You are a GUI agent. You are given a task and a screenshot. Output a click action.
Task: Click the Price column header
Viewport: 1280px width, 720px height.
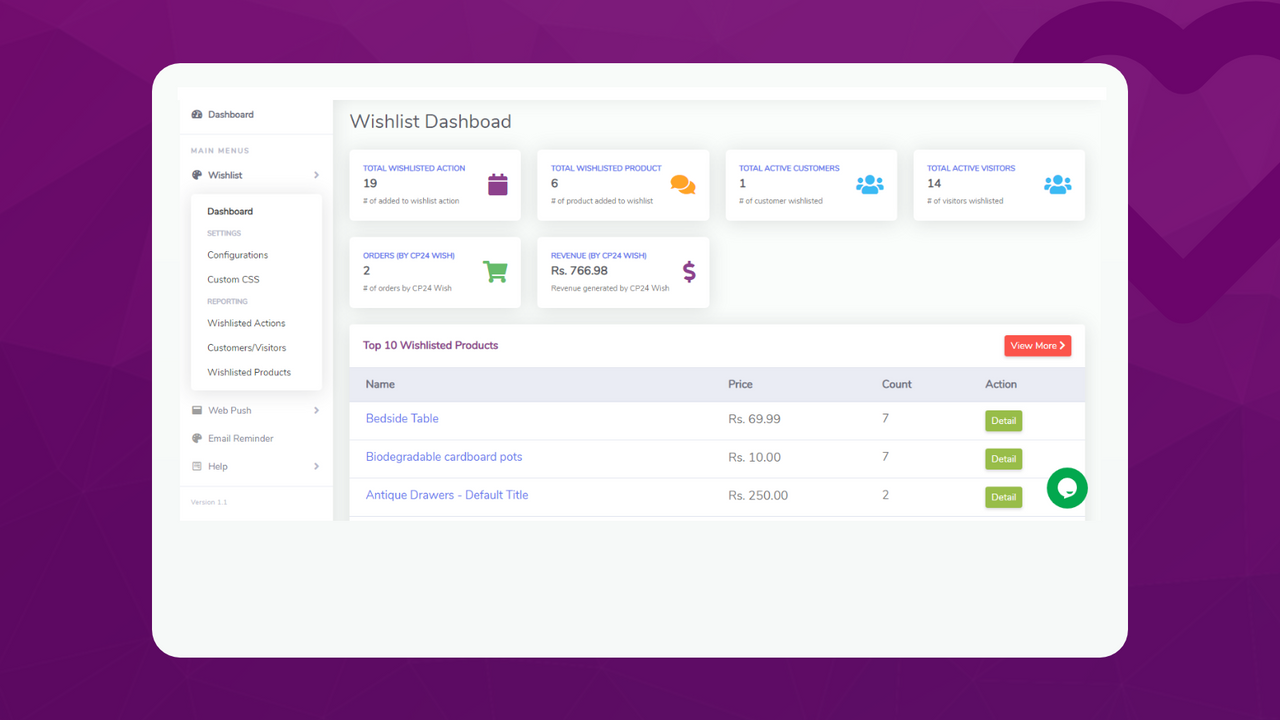pos(740,384)
